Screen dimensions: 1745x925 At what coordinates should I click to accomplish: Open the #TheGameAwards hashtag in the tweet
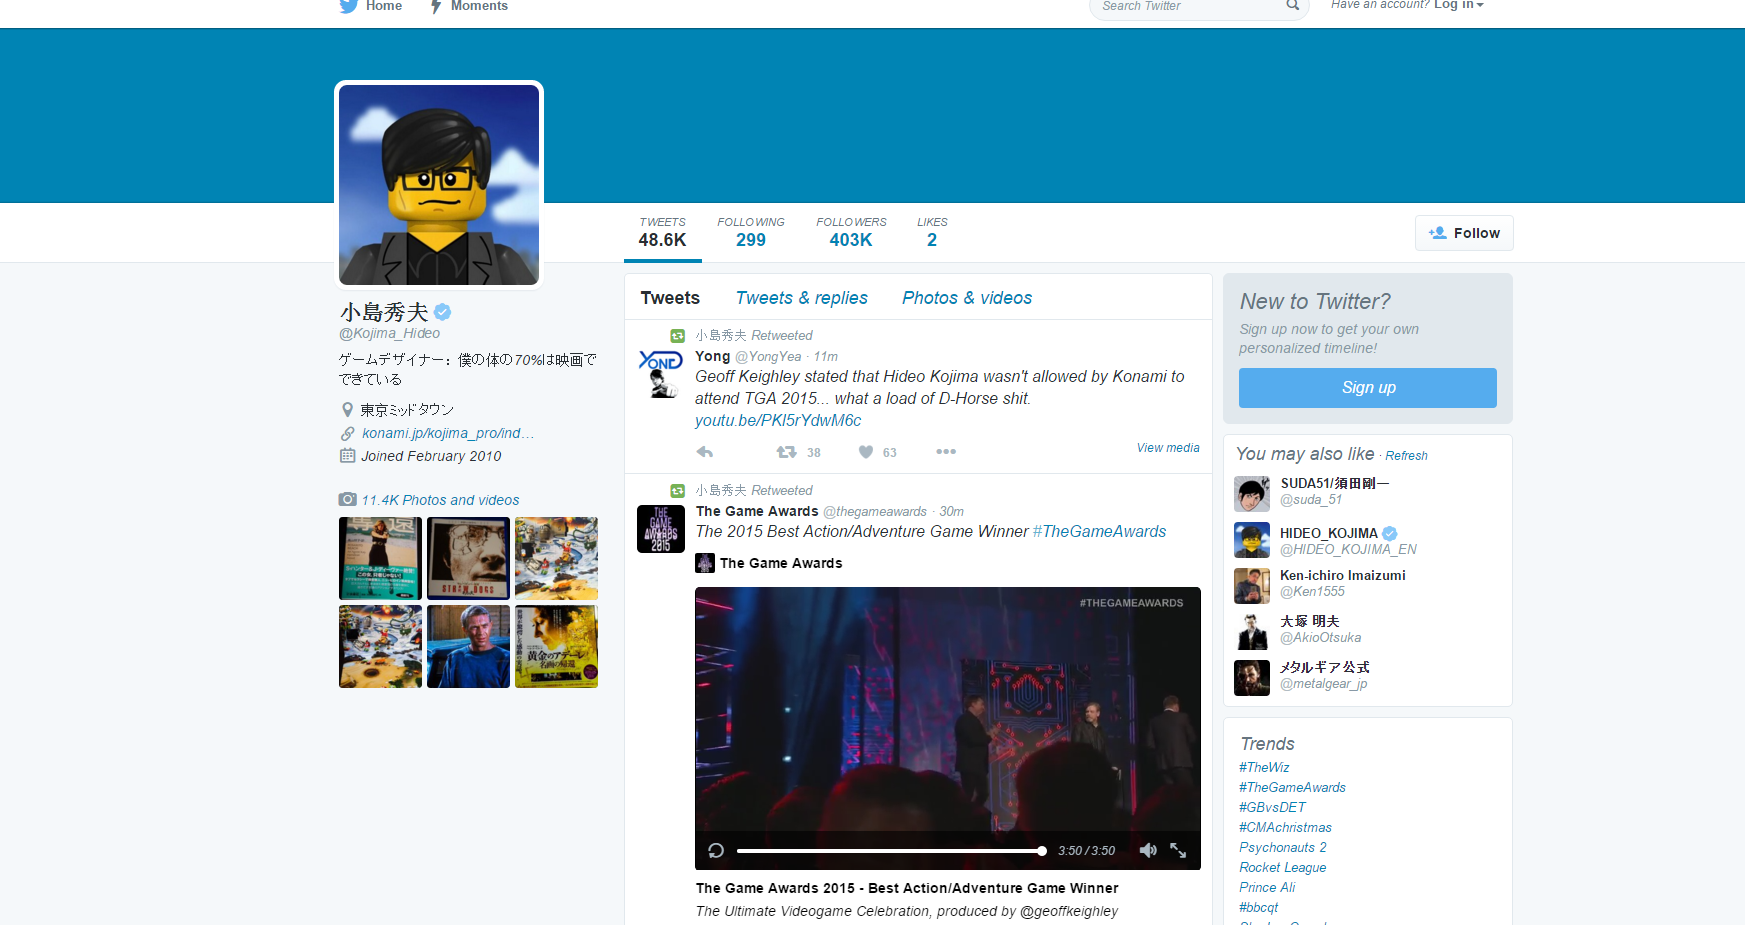(1099, 532)
